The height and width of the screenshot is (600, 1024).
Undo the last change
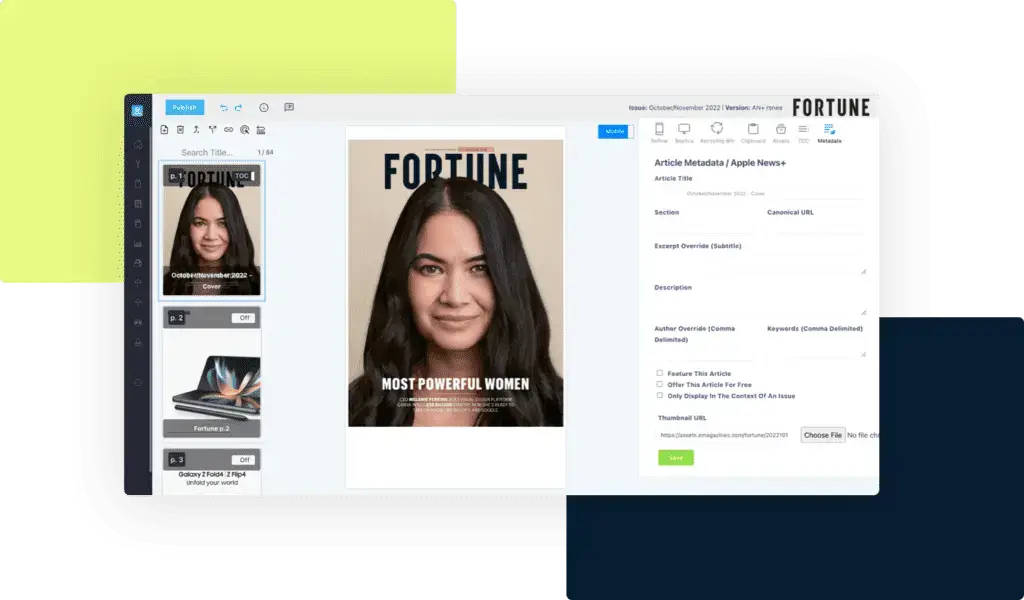point(223,108)
